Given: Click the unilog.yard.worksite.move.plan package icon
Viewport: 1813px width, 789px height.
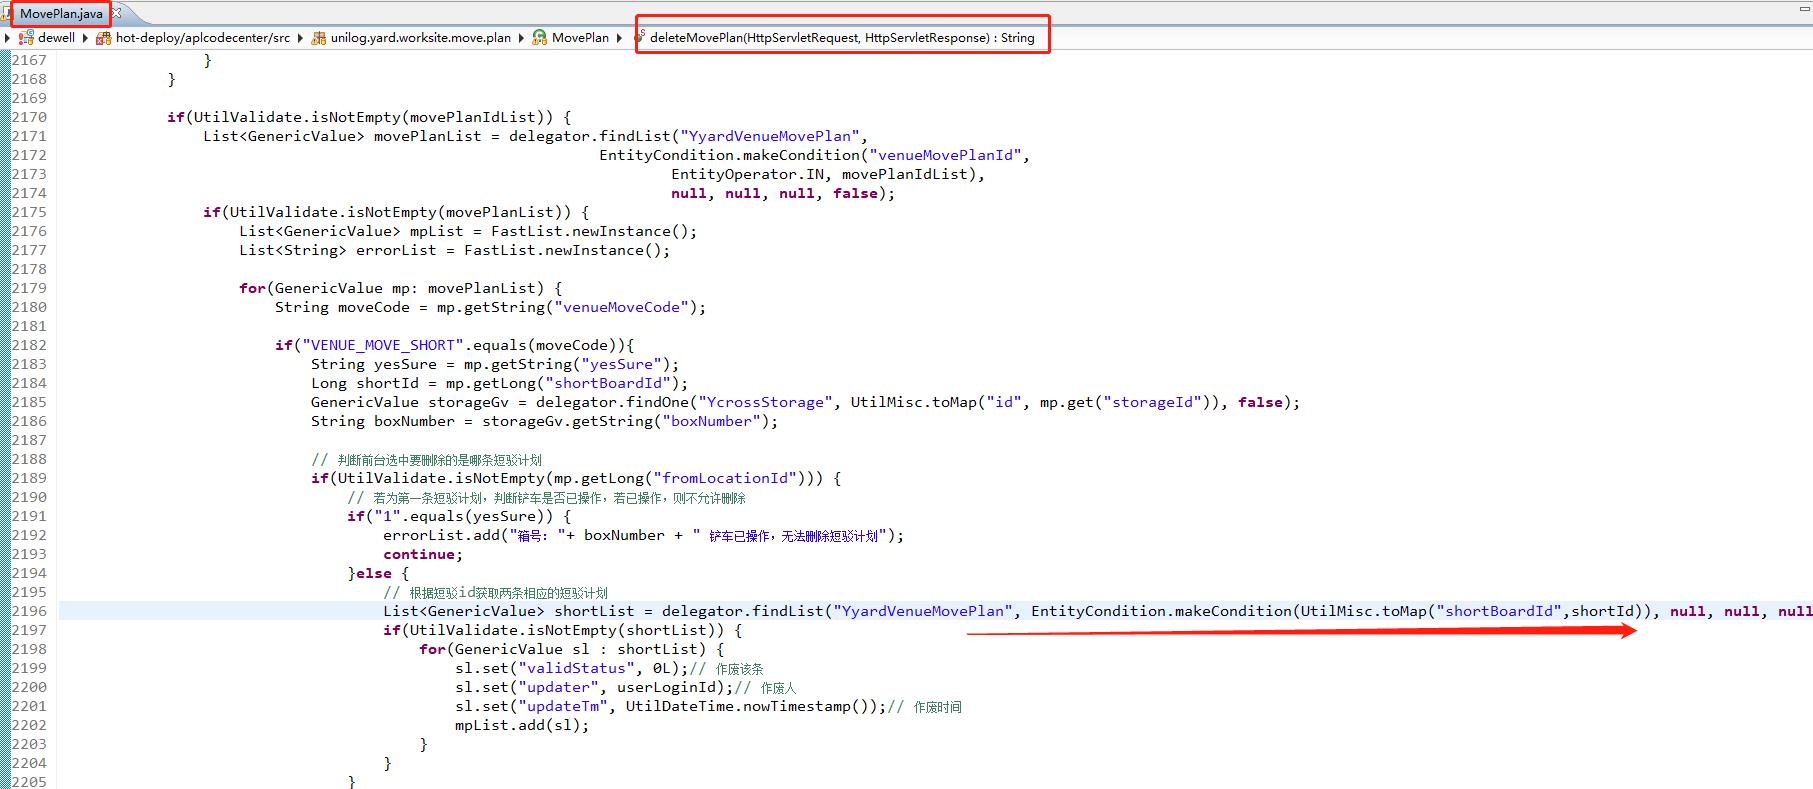Looking at the screenshot, I should click(319, 38).
